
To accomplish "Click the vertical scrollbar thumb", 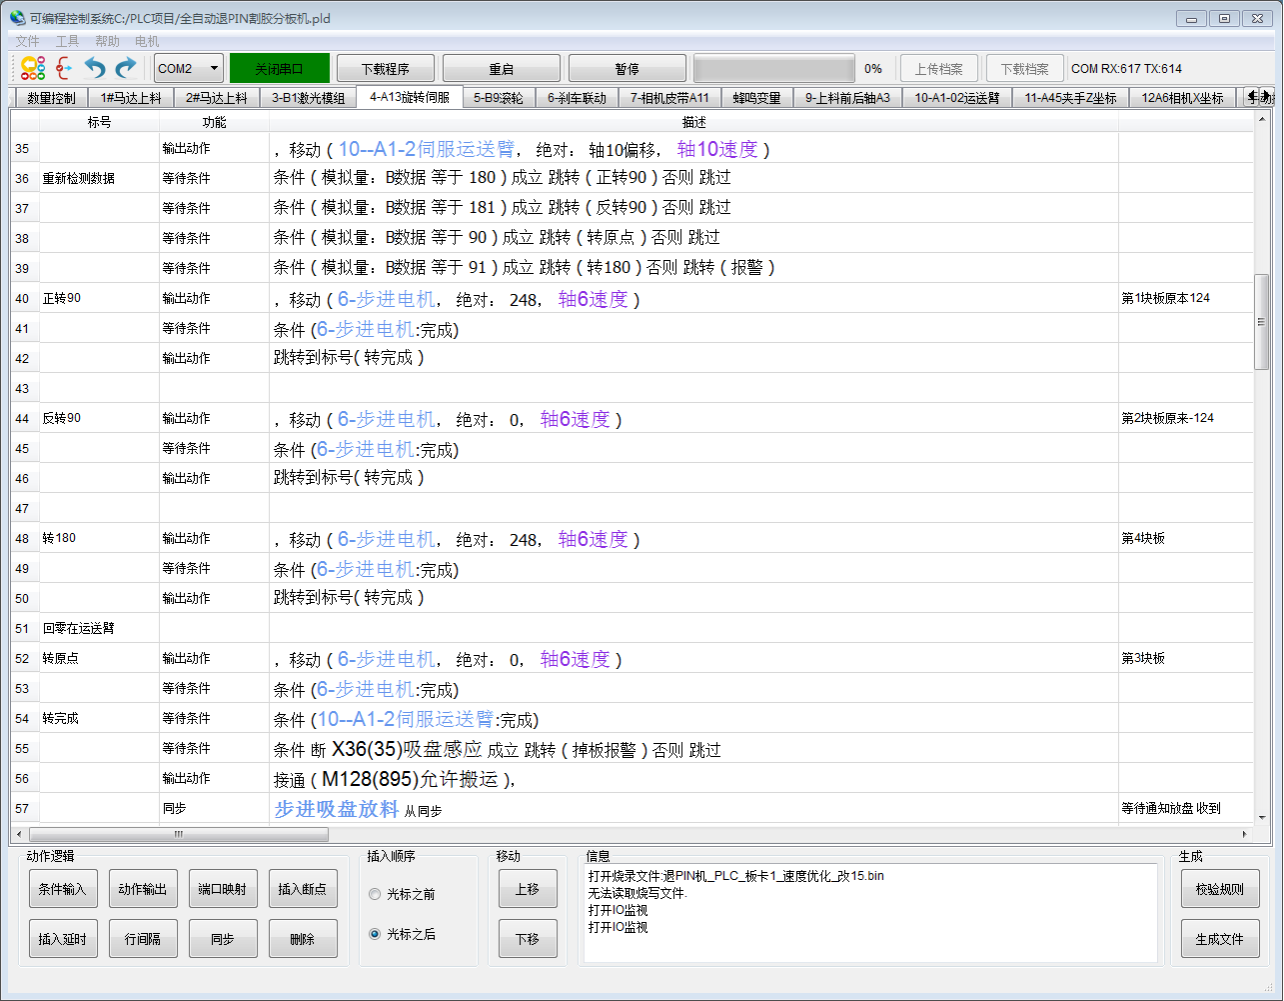I will coord(1261,322).
